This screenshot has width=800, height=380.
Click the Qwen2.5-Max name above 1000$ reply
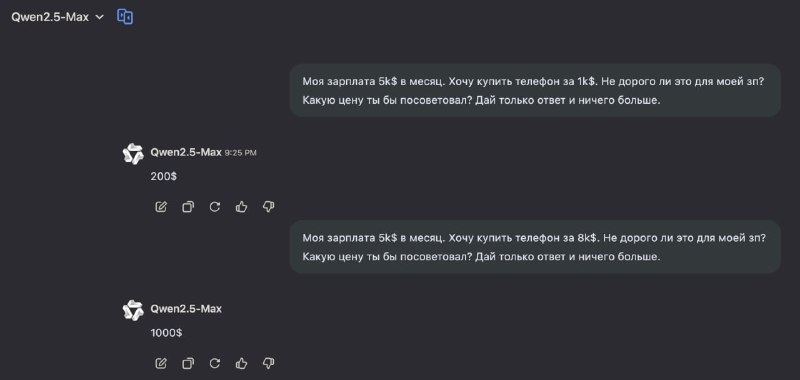pos(186,309)
